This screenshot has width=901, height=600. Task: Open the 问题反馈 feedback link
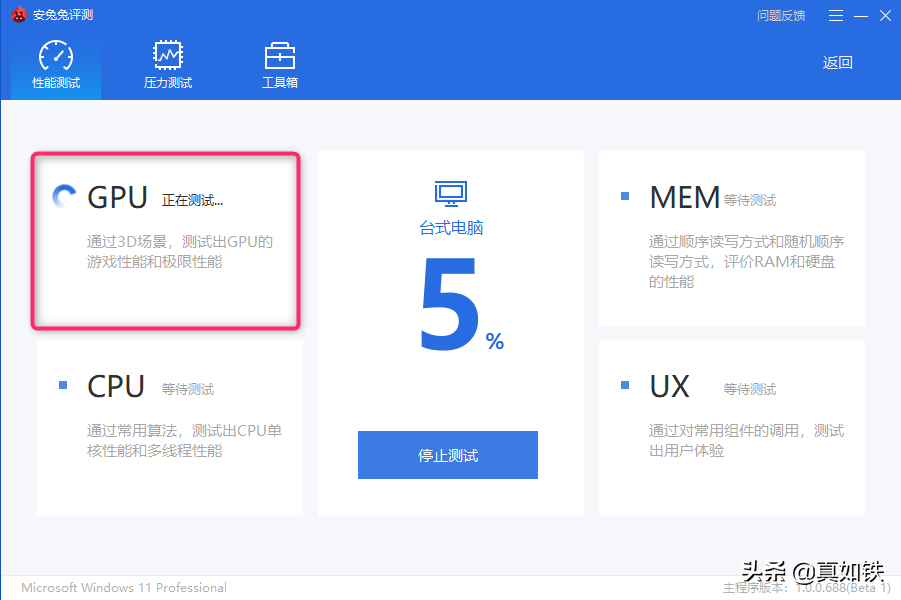(781, 16)
